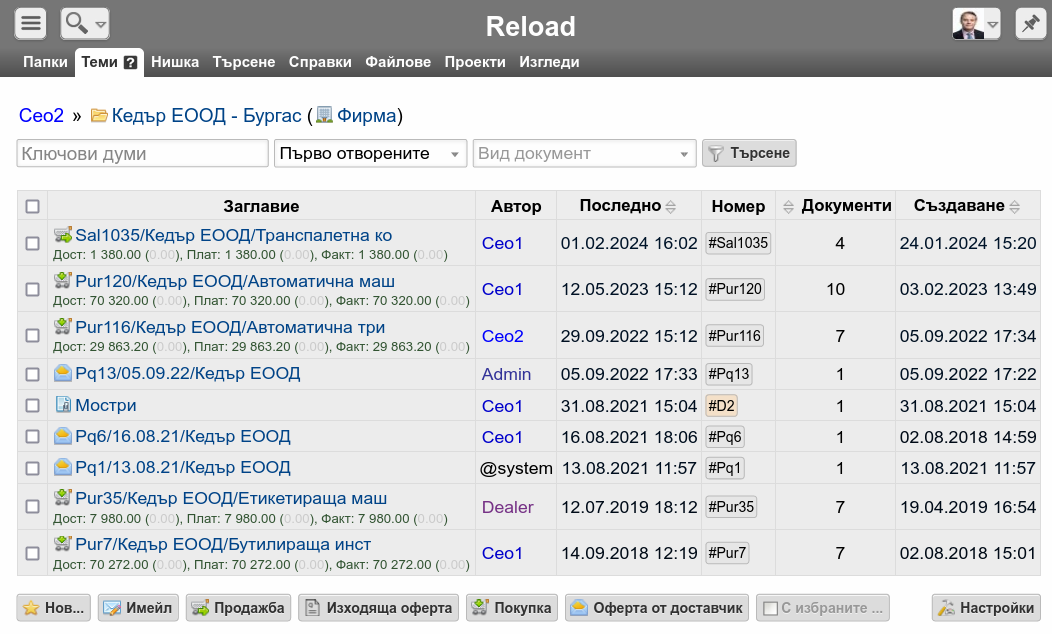1052x634 pixels.
Task: Click the Изходяща оферта button
Action: pos(378,607)
